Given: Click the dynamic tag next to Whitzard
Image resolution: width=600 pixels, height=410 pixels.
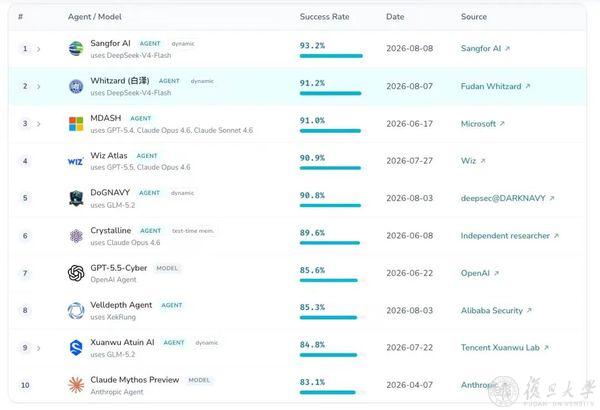Looking at the screenshot, I should [202, 81].
